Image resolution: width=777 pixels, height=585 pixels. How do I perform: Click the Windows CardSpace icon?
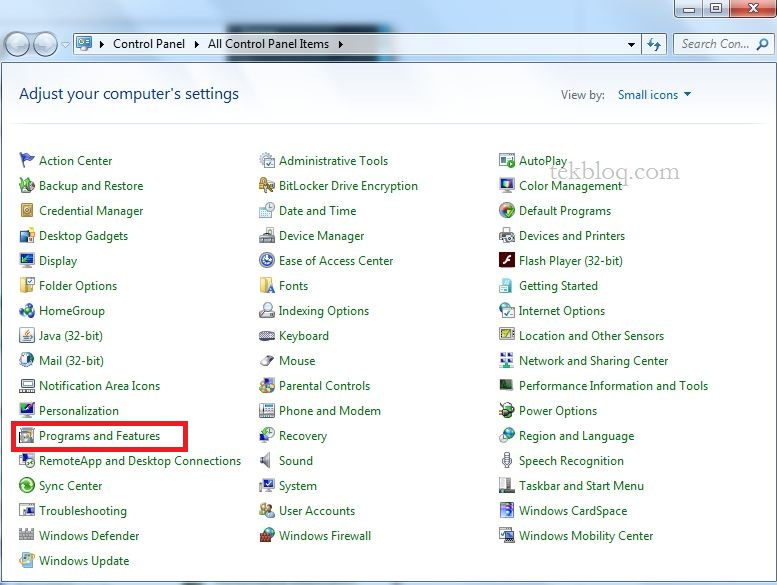(506, 510)
